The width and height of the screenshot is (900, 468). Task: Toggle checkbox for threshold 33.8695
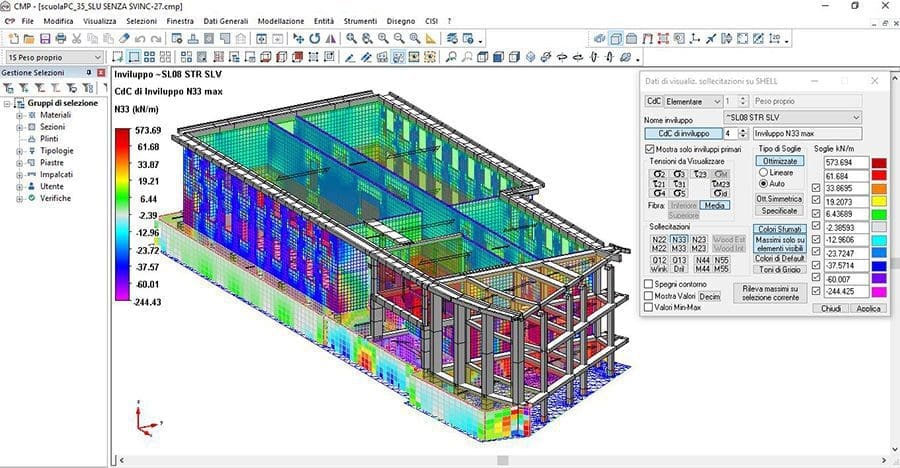click(x=816, y=188)
